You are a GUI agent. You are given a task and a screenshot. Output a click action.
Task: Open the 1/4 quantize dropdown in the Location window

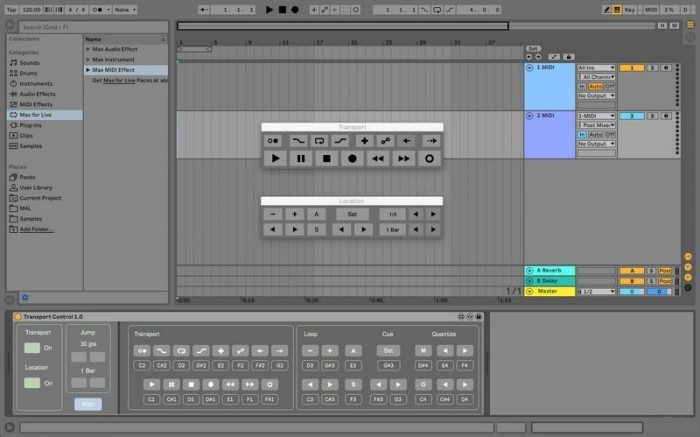[392, 214]
